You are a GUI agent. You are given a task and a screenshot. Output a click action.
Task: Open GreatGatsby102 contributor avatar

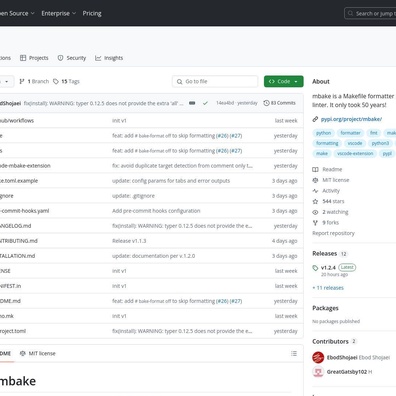tap(318, 372)
